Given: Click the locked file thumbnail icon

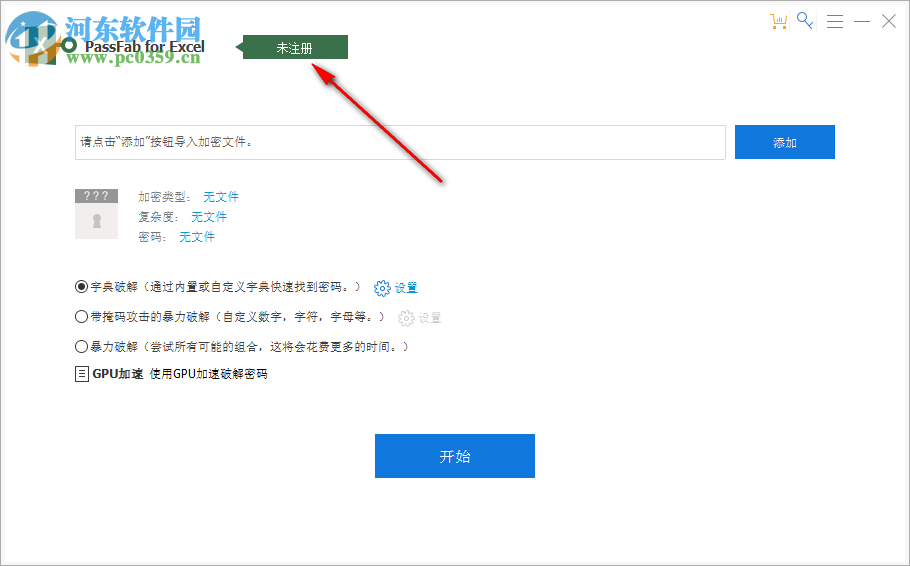Looking at the screenshot, I should (96, 214).
